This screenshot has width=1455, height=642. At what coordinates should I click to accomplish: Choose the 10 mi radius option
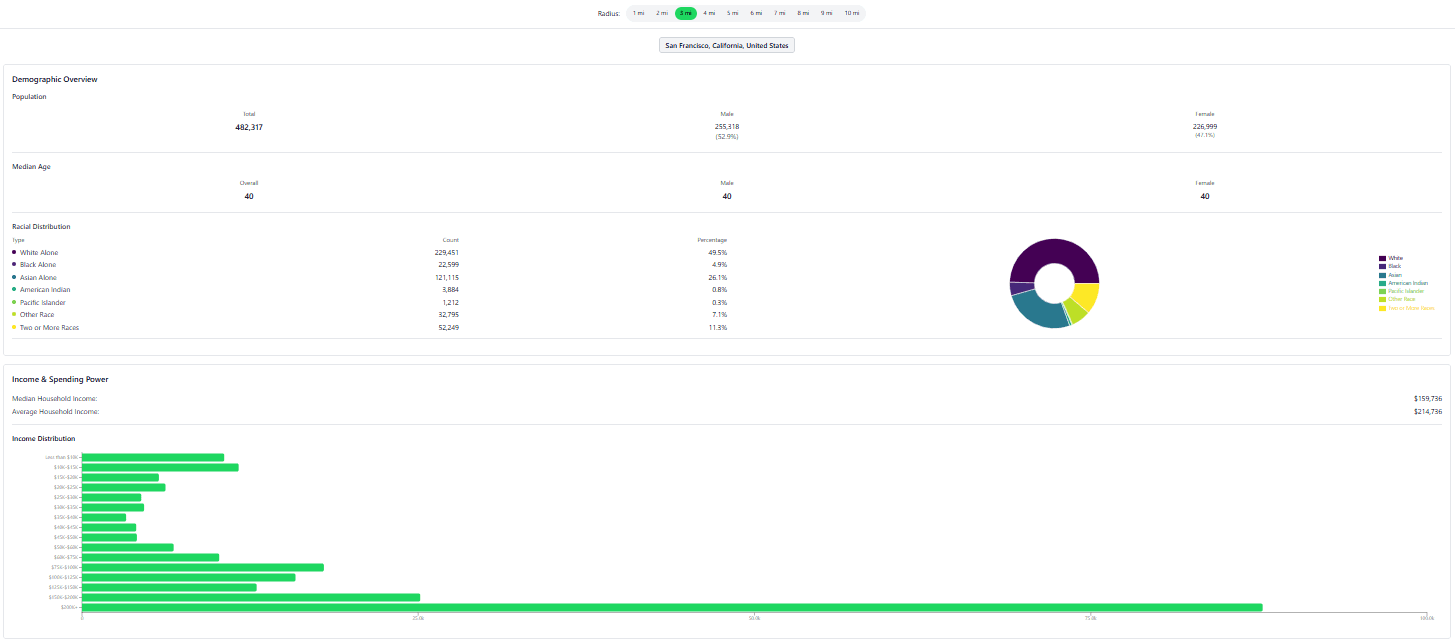point(851,13)
